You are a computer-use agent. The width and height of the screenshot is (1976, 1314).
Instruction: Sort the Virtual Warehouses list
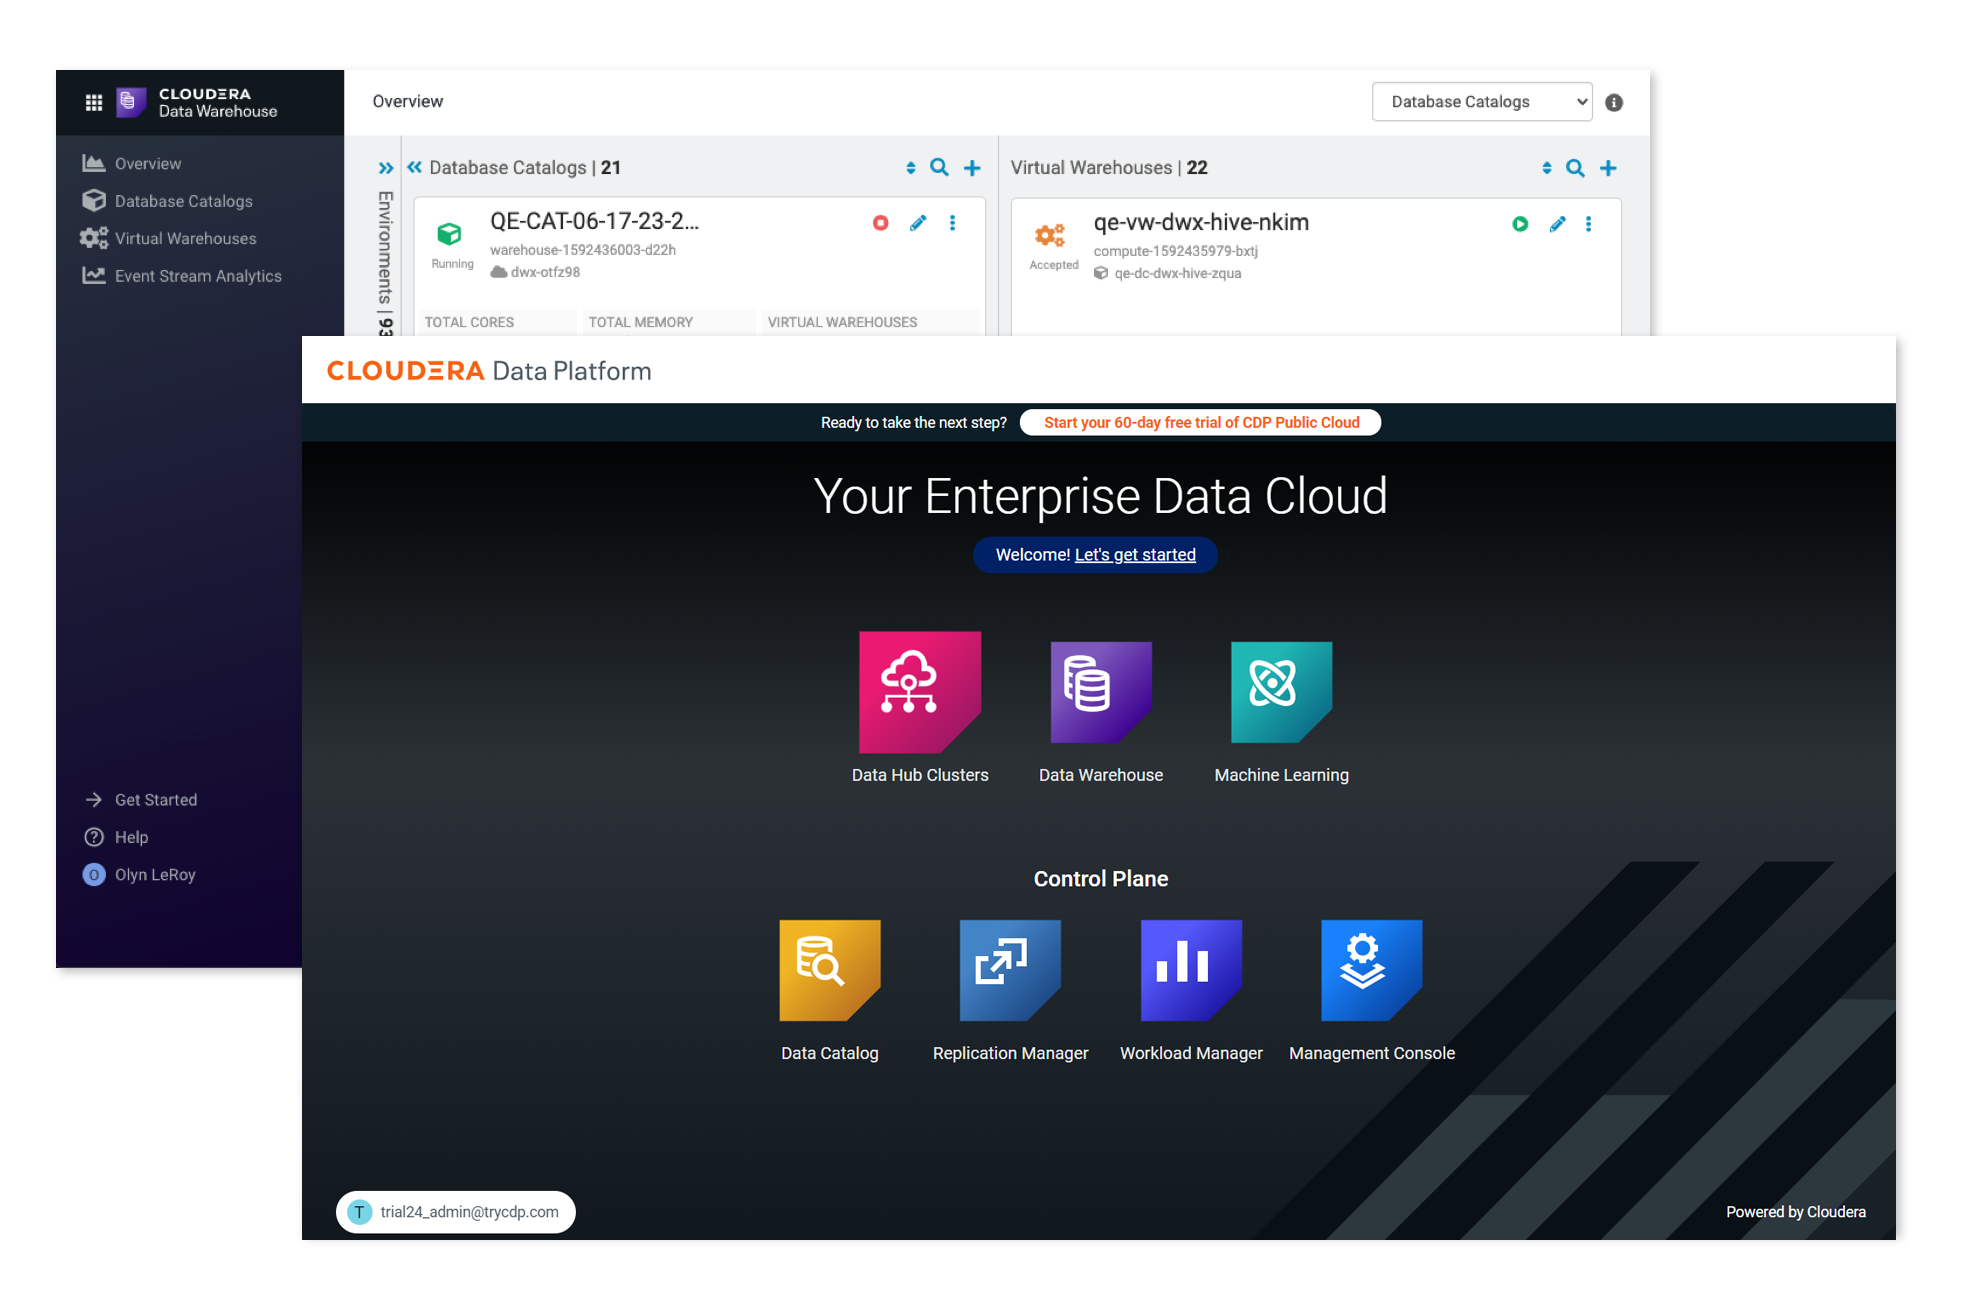pos(1547,168)
